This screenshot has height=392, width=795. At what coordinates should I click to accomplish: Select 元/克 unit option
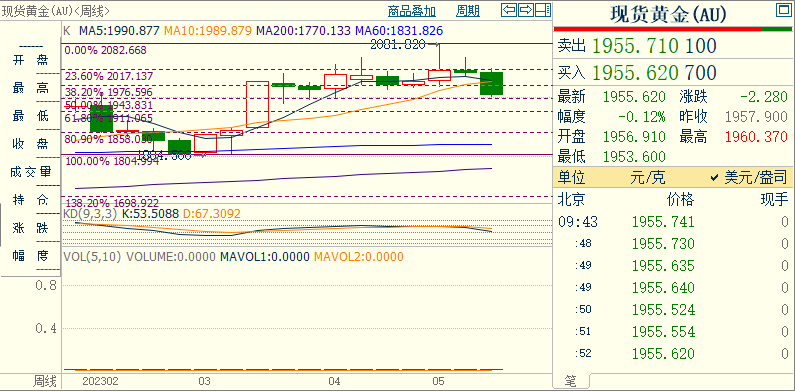pos(647,177)
